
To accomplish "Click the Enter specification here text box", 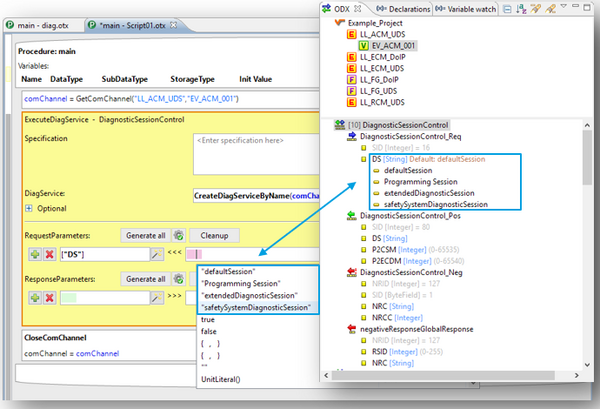I will click(256, 154).
